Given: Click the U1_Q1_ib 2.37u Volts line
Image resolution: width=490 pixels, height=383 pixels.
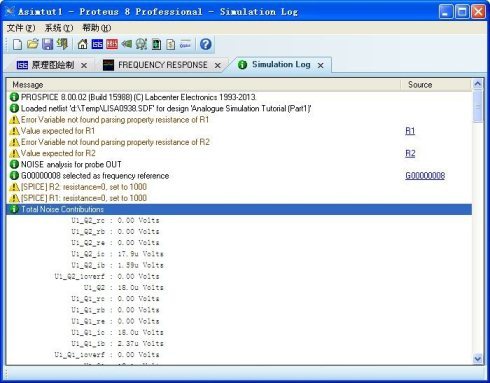Looking at the screenshot, I should pyautogui.click(x=117, y=343).
